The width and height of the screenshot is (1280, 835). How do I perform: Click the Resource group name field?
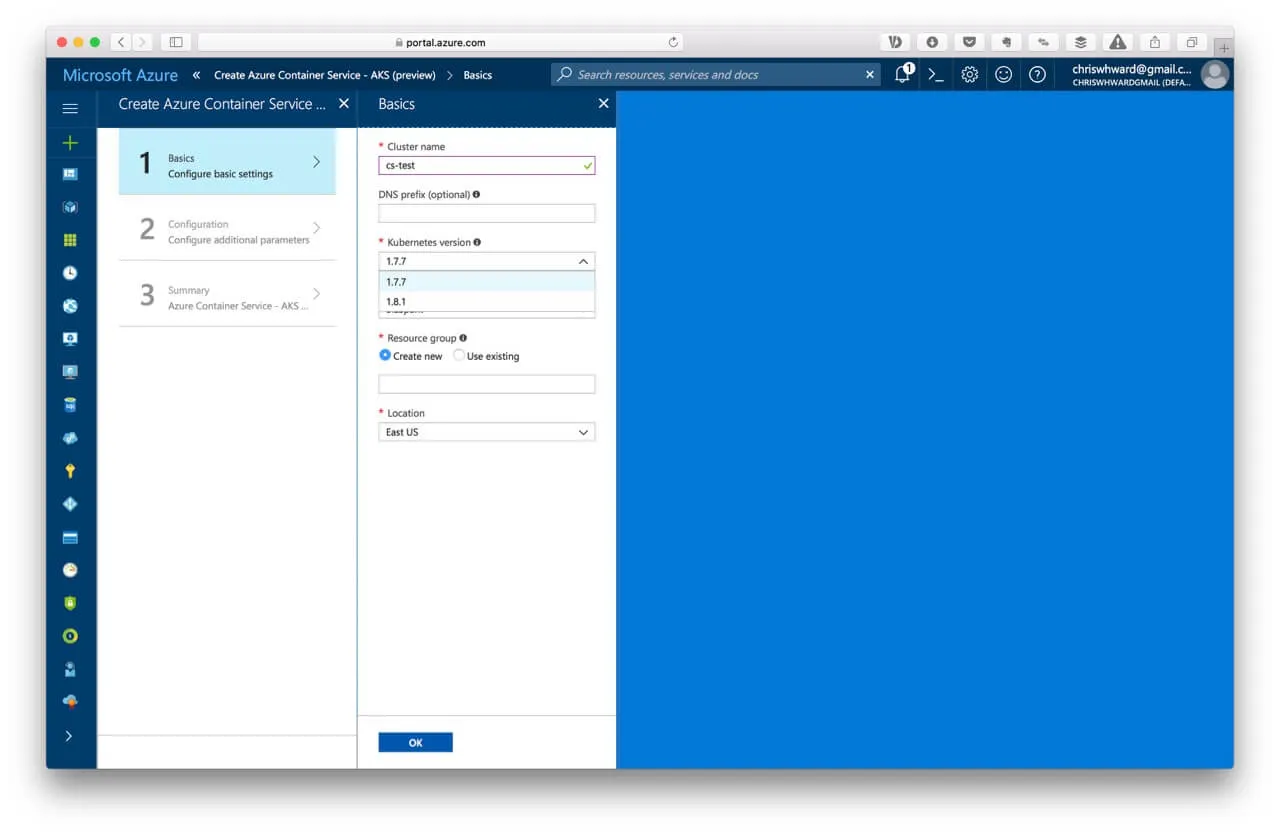tap(487, 384)
